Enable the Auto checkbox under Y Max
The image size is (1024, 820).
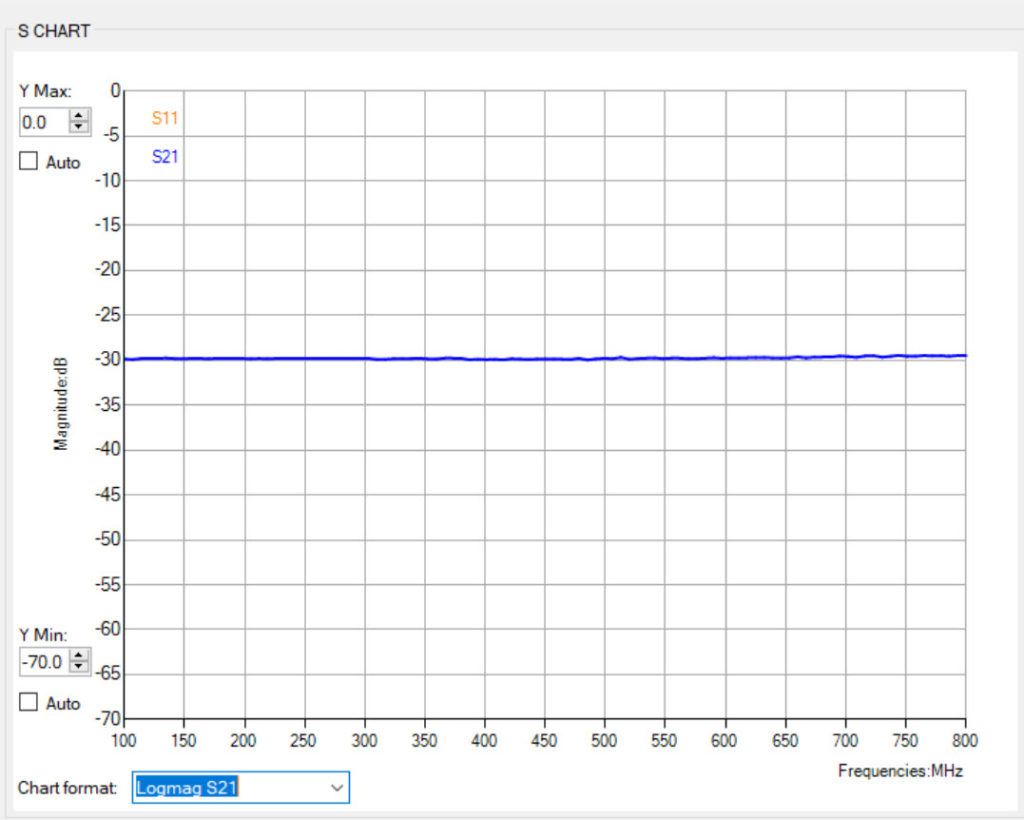pyautogui.click(x=28, y=161)
